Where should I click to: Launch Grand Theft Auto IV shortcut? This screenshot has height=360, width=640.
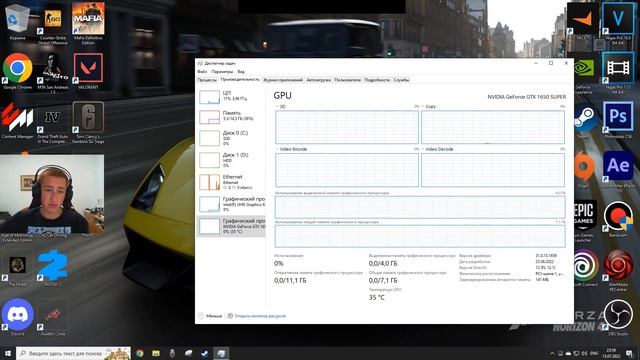tap(53, 122)
